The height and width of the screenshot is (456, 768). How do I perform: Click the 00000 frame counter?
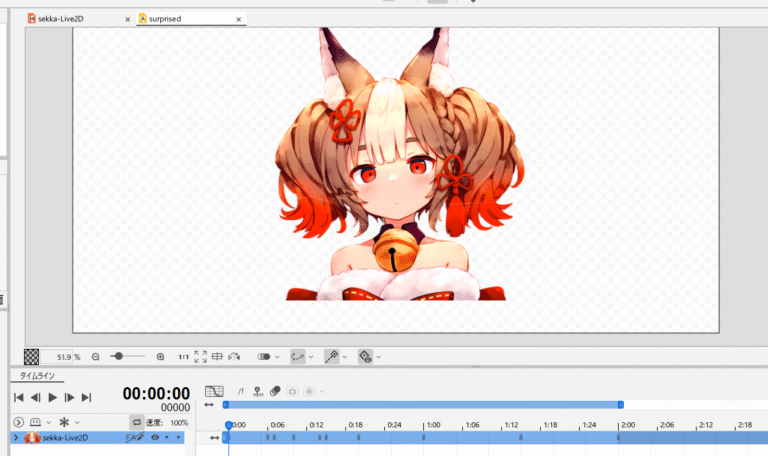click(x=175, y=408)
